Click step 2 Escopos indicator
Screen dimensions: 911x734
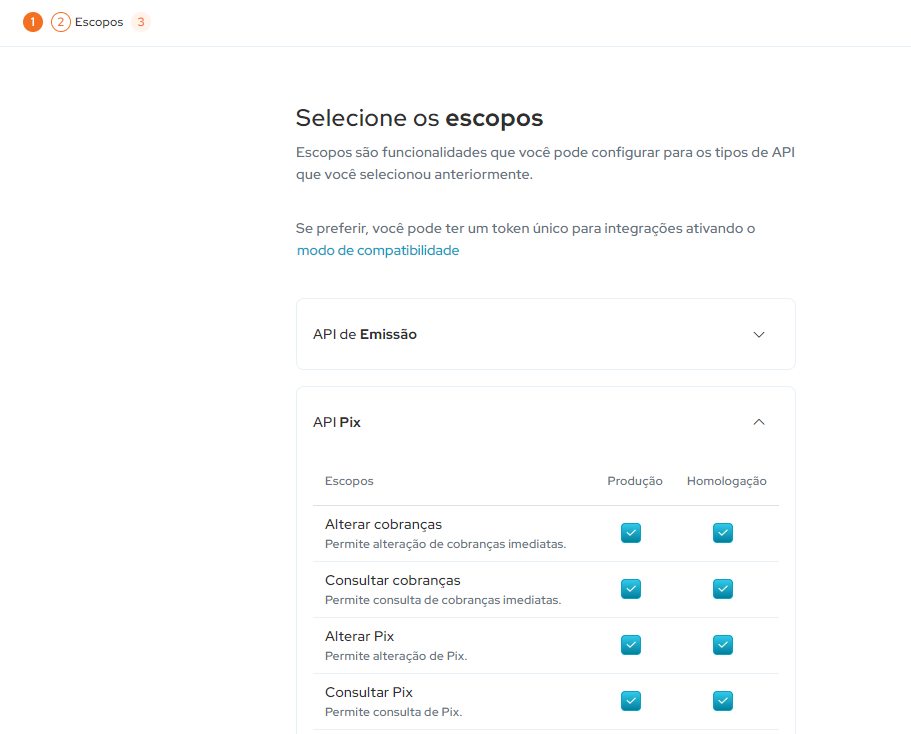(61, 22)
